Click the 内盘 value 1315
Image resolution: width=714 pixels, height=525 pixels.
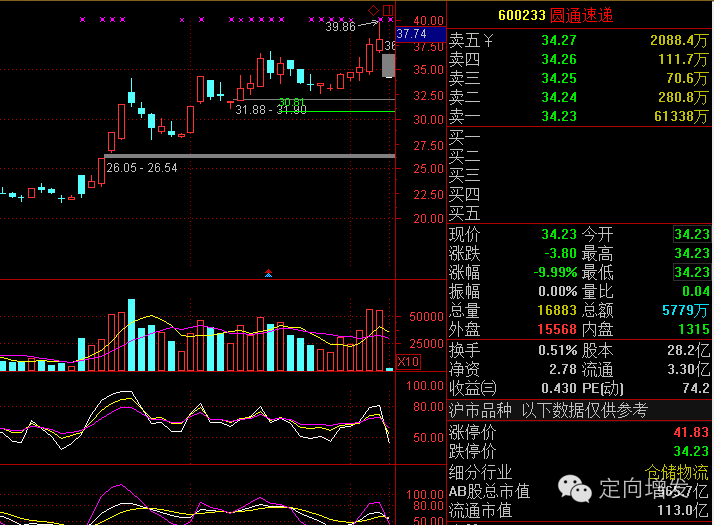[x=694, y=330]
